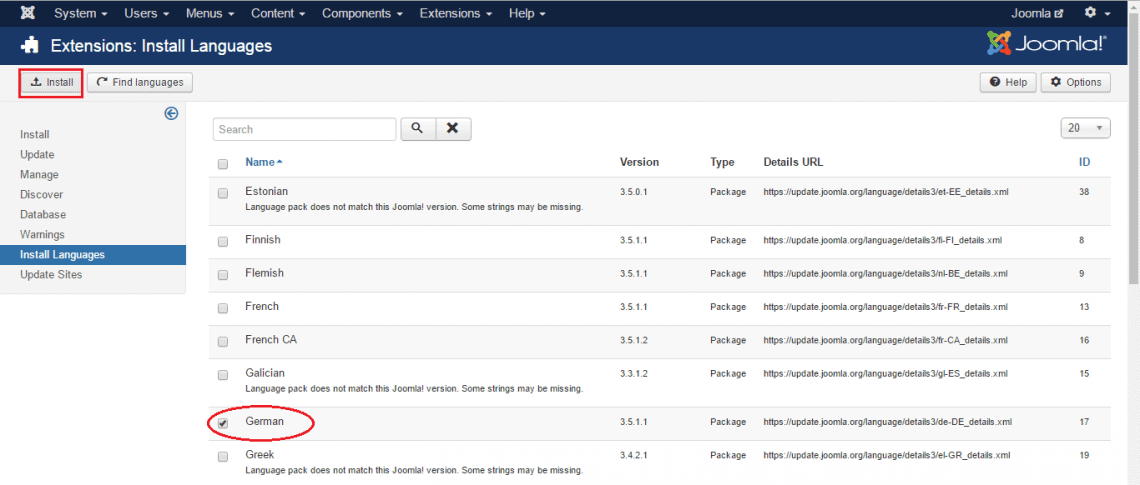This screenshot has width=1140, height=485.
Task: Check the Estonian language checkbox
Action: [x=223, y=193]
